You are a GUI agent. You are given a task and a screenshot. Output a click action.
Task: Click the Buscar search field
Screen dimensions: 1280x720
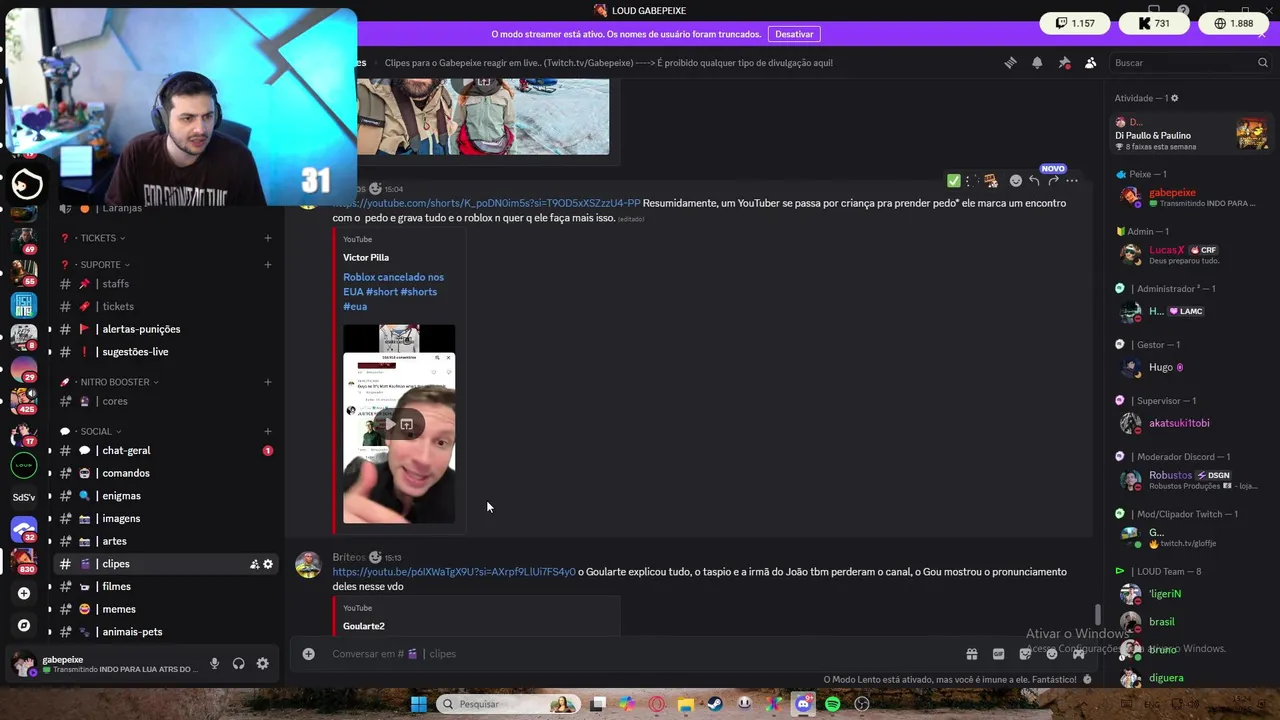tap(1190, 63)
